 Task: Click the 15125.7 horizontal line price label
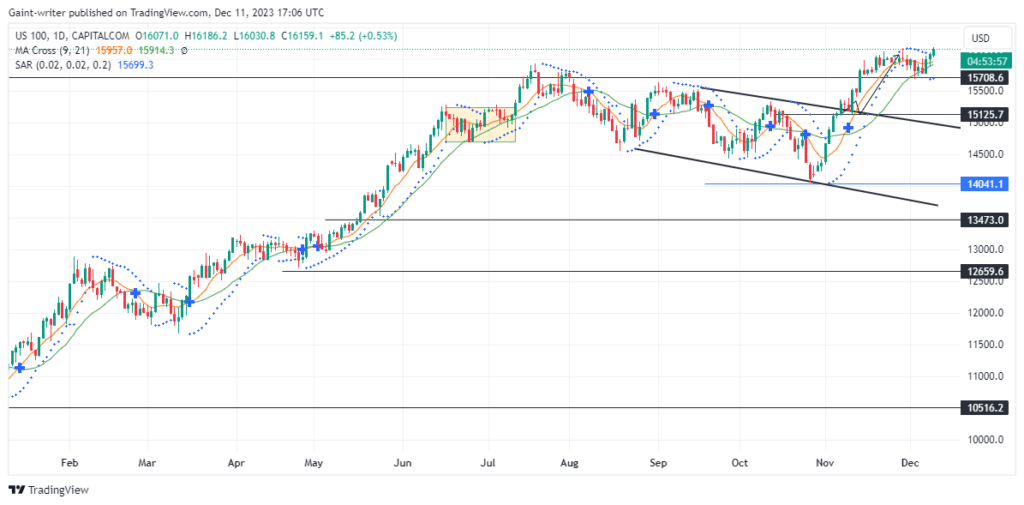984,114
